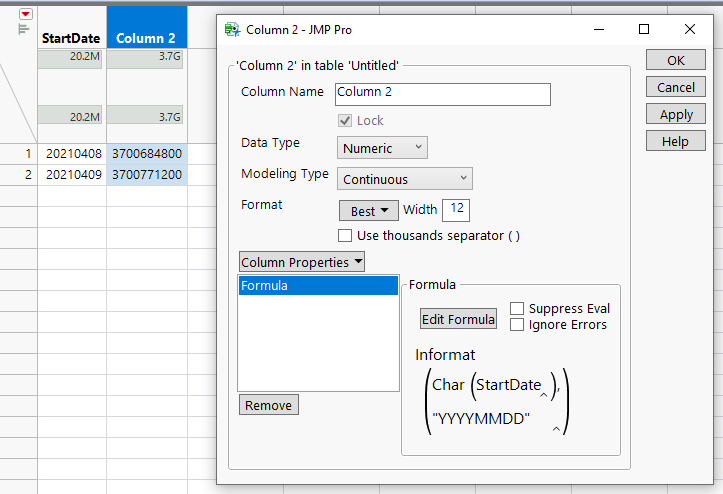
Task: Click the Edit Formula button
Action: [x=458, y=319]
